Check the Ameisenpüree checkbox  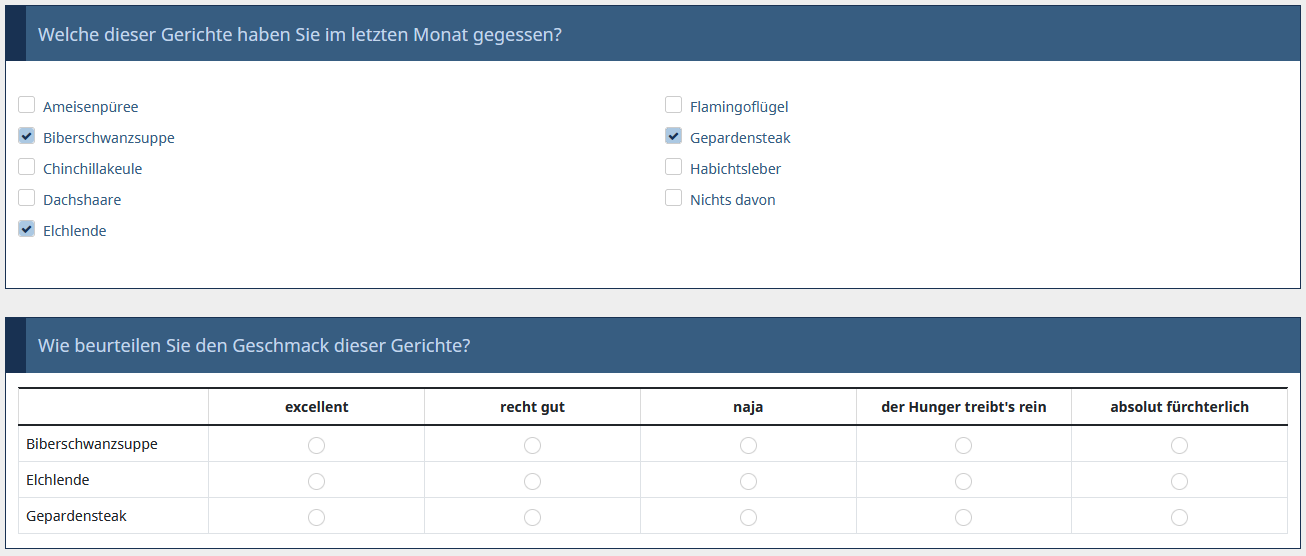click(x=27, y=105)
